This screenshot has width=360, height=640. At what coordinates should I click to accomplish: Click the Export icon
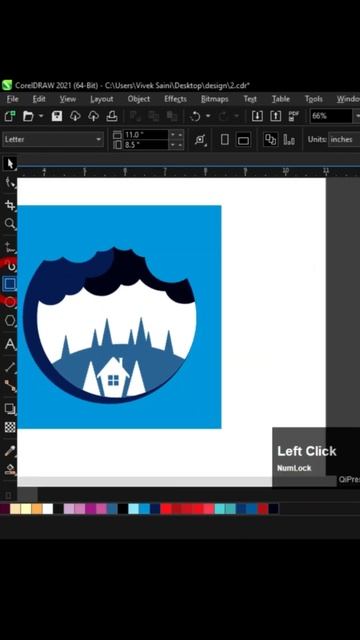[x=276, y=116]
